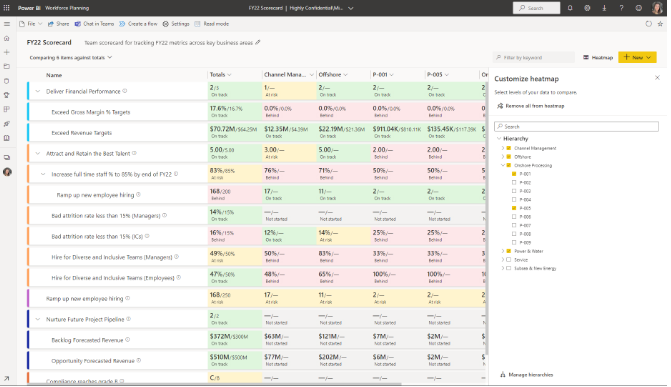The image size is (671, 387).
Task: Go to Home in left navigation
Action: coord(6,38)
